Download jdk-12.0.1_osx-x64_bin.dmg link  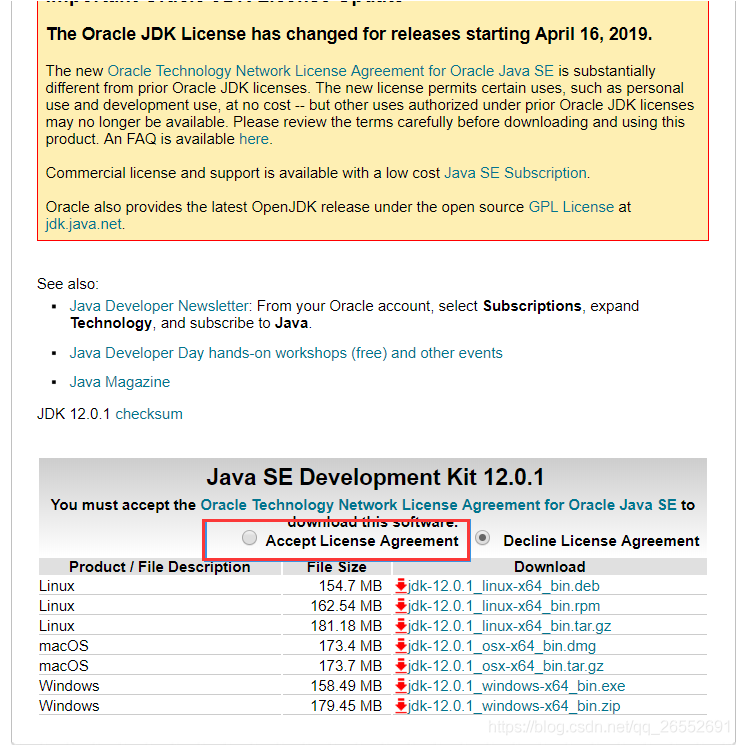502,646
